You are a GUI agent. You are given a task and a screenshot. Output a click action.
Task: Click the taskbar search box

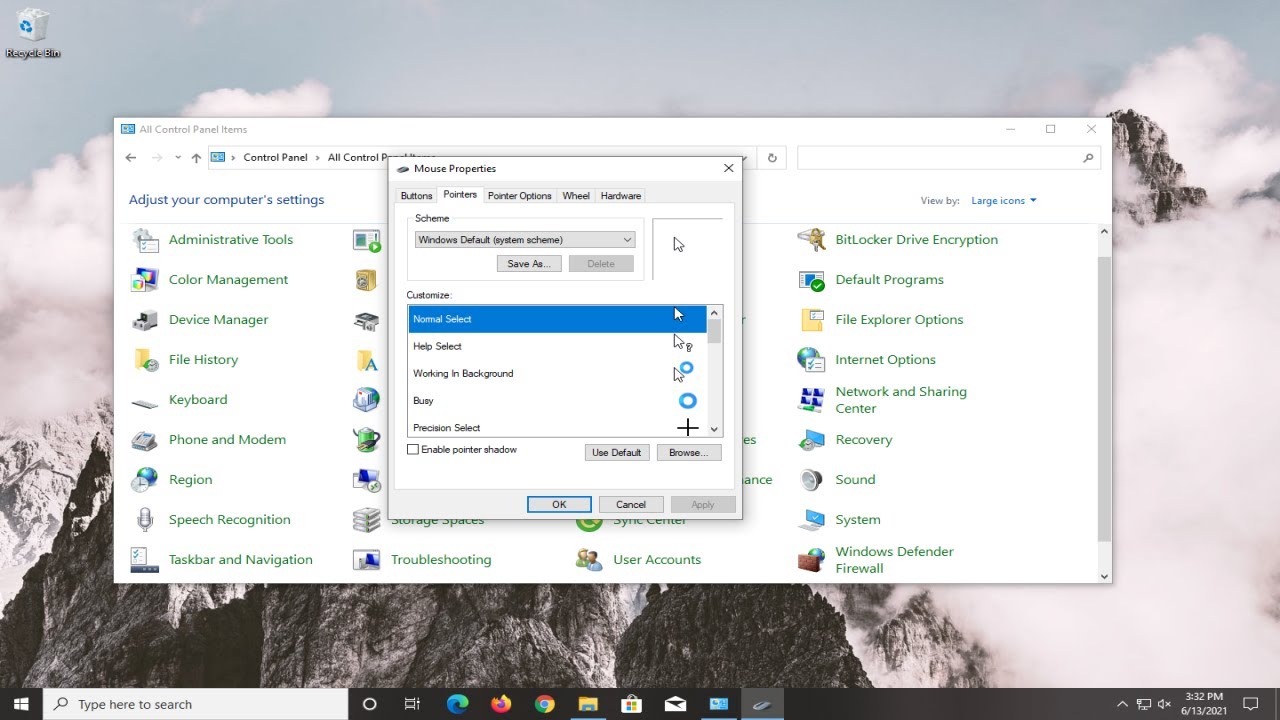195,704
